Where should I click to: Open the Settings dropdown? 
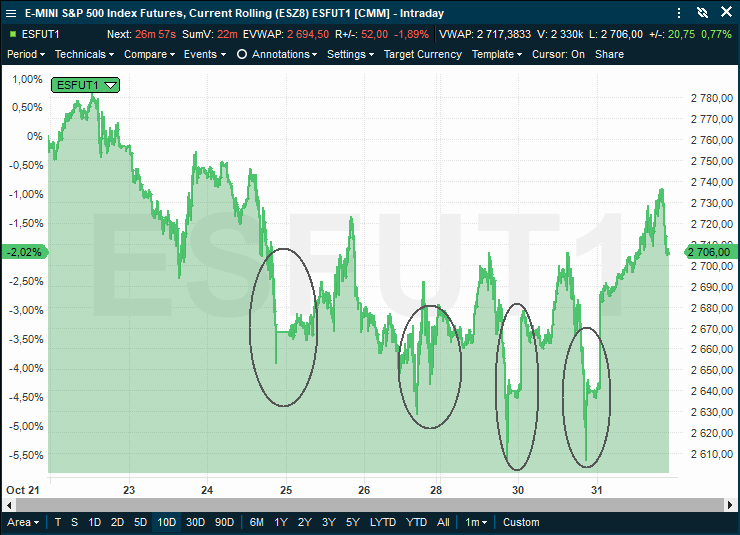[x=351, y=54]
